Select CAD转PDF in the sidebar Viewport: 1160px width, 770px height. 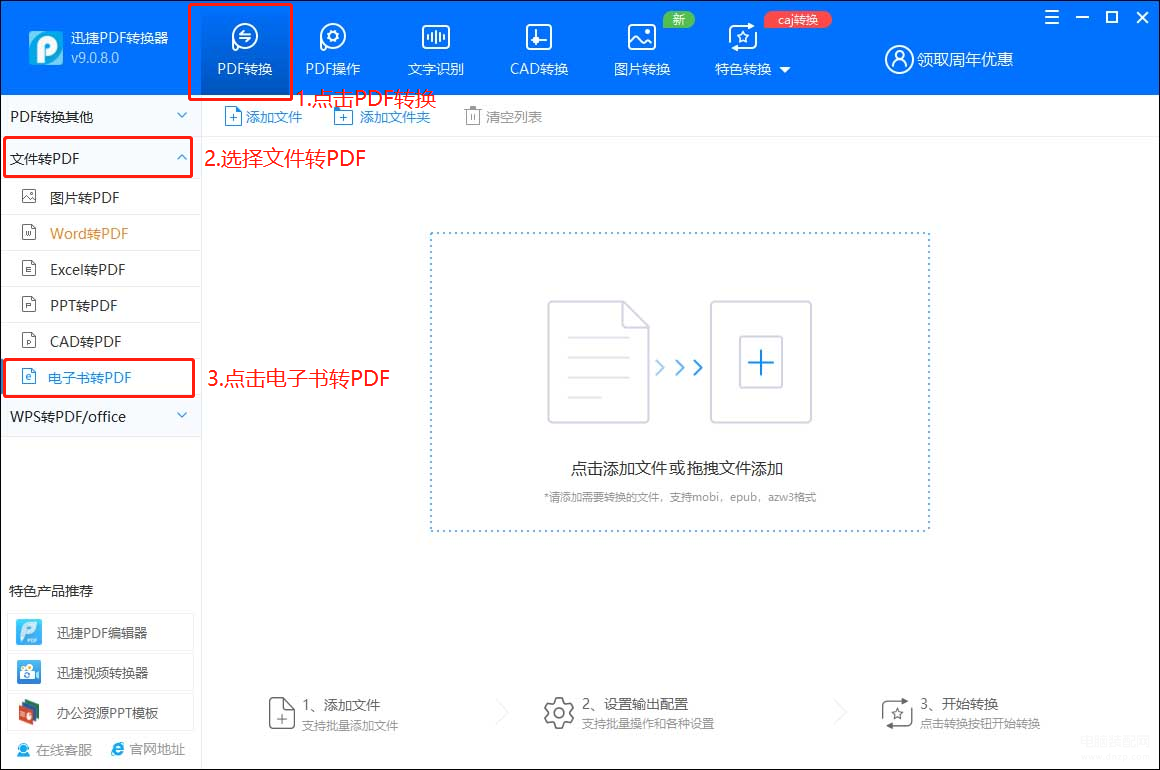coord(101,342)
